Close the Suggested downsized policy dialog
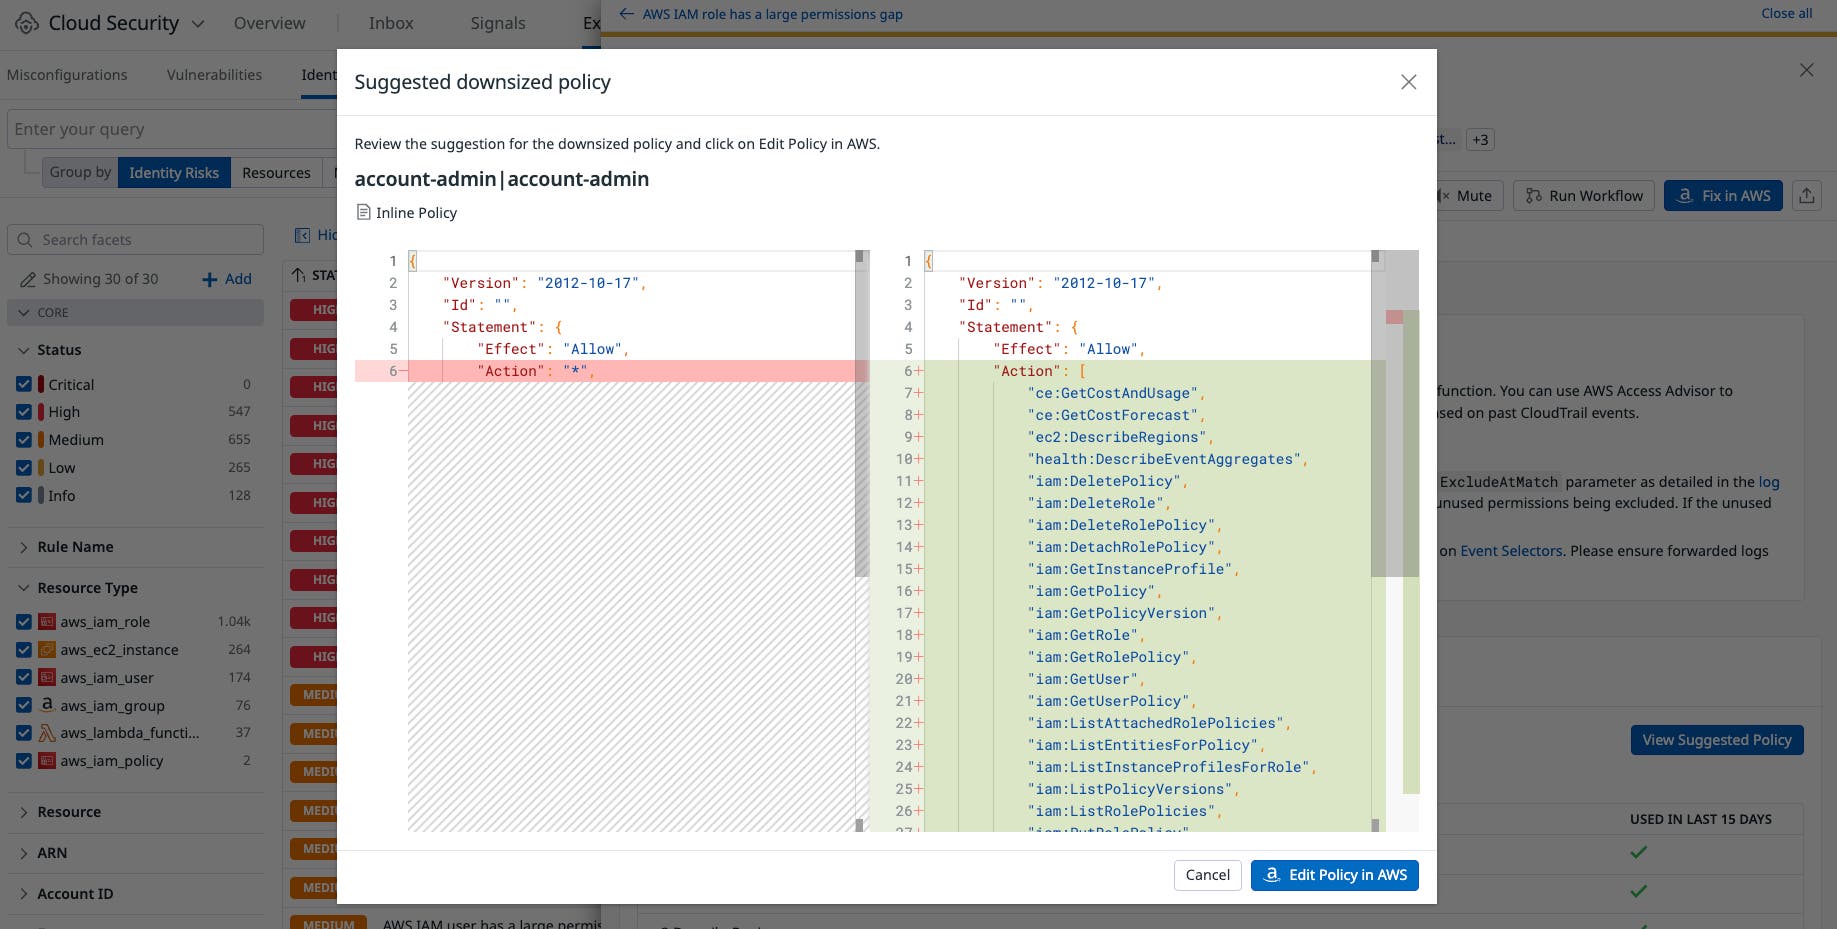 1408,82
